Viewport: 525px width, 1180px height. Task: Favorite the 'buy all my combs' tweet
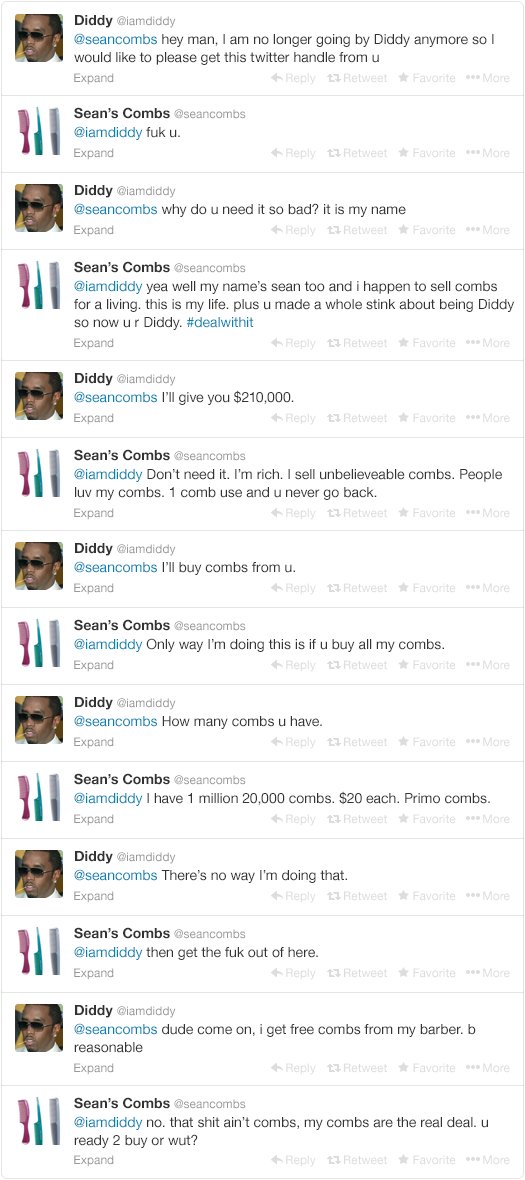(426, 665)
